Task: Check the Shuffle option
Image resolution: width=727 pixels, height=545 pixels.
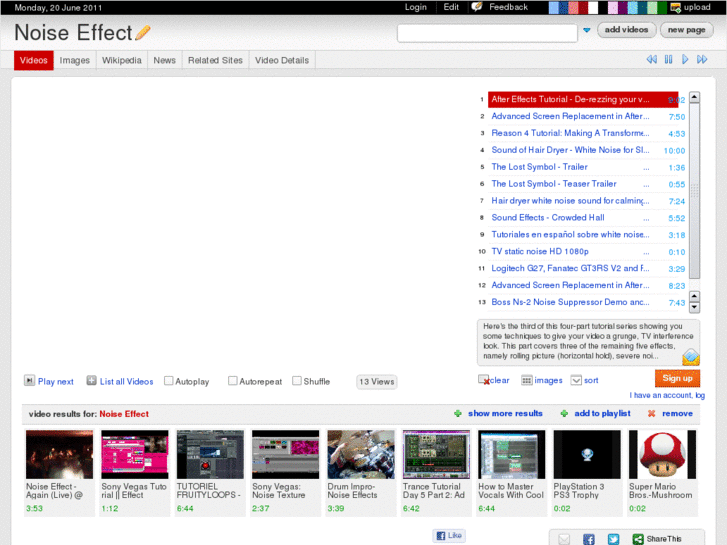Action: tap(297, 381)
